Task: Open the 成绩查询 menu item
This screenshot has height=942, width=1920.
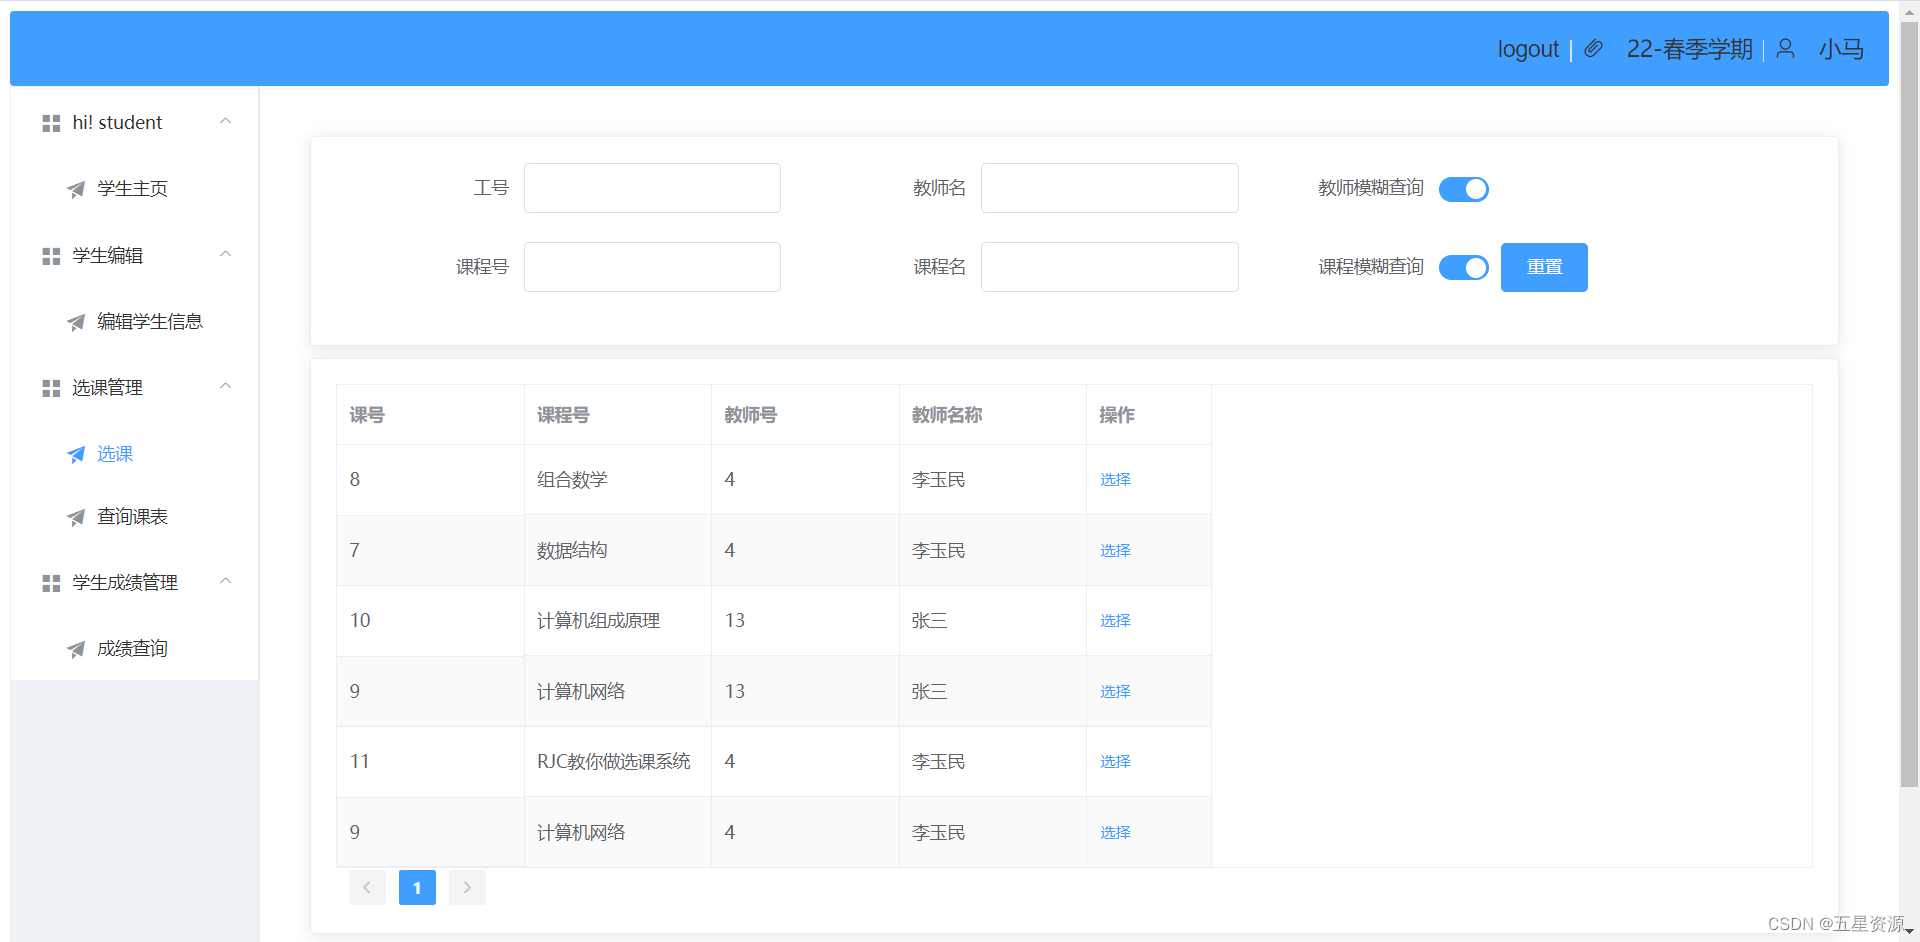Action: tap(135, 649)
